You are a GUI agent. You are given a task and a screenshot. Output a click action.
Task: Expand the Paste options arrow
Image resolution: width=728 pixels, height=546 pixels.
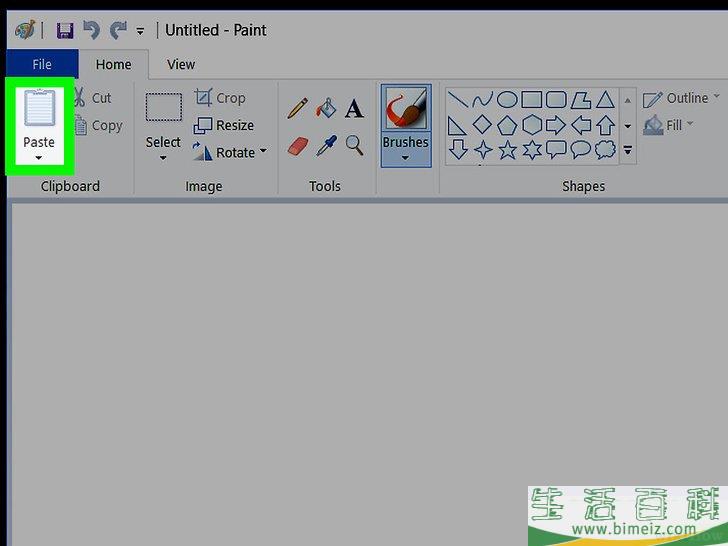pyautogui.click(x=39, y=158)
